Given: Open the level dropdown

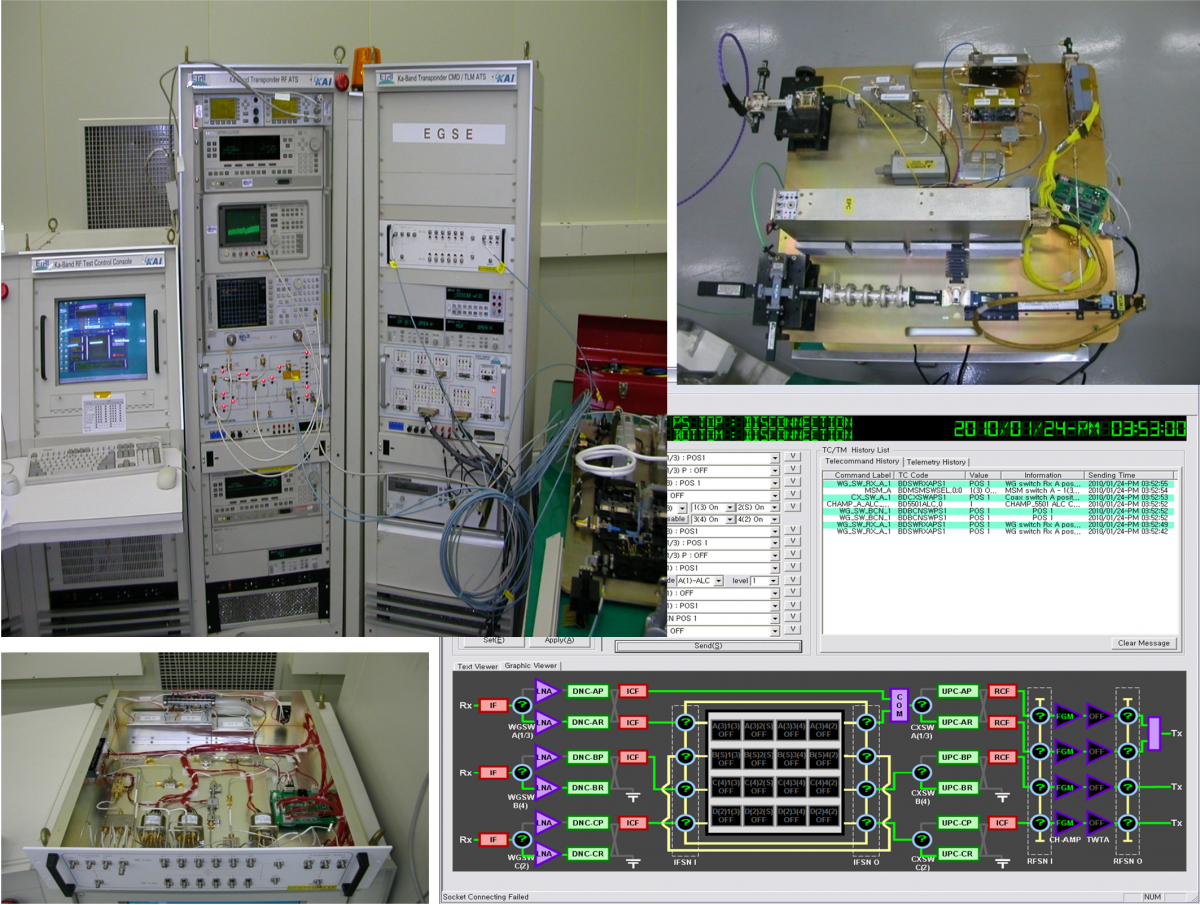Looking at the screenshot, I should 771,580.
